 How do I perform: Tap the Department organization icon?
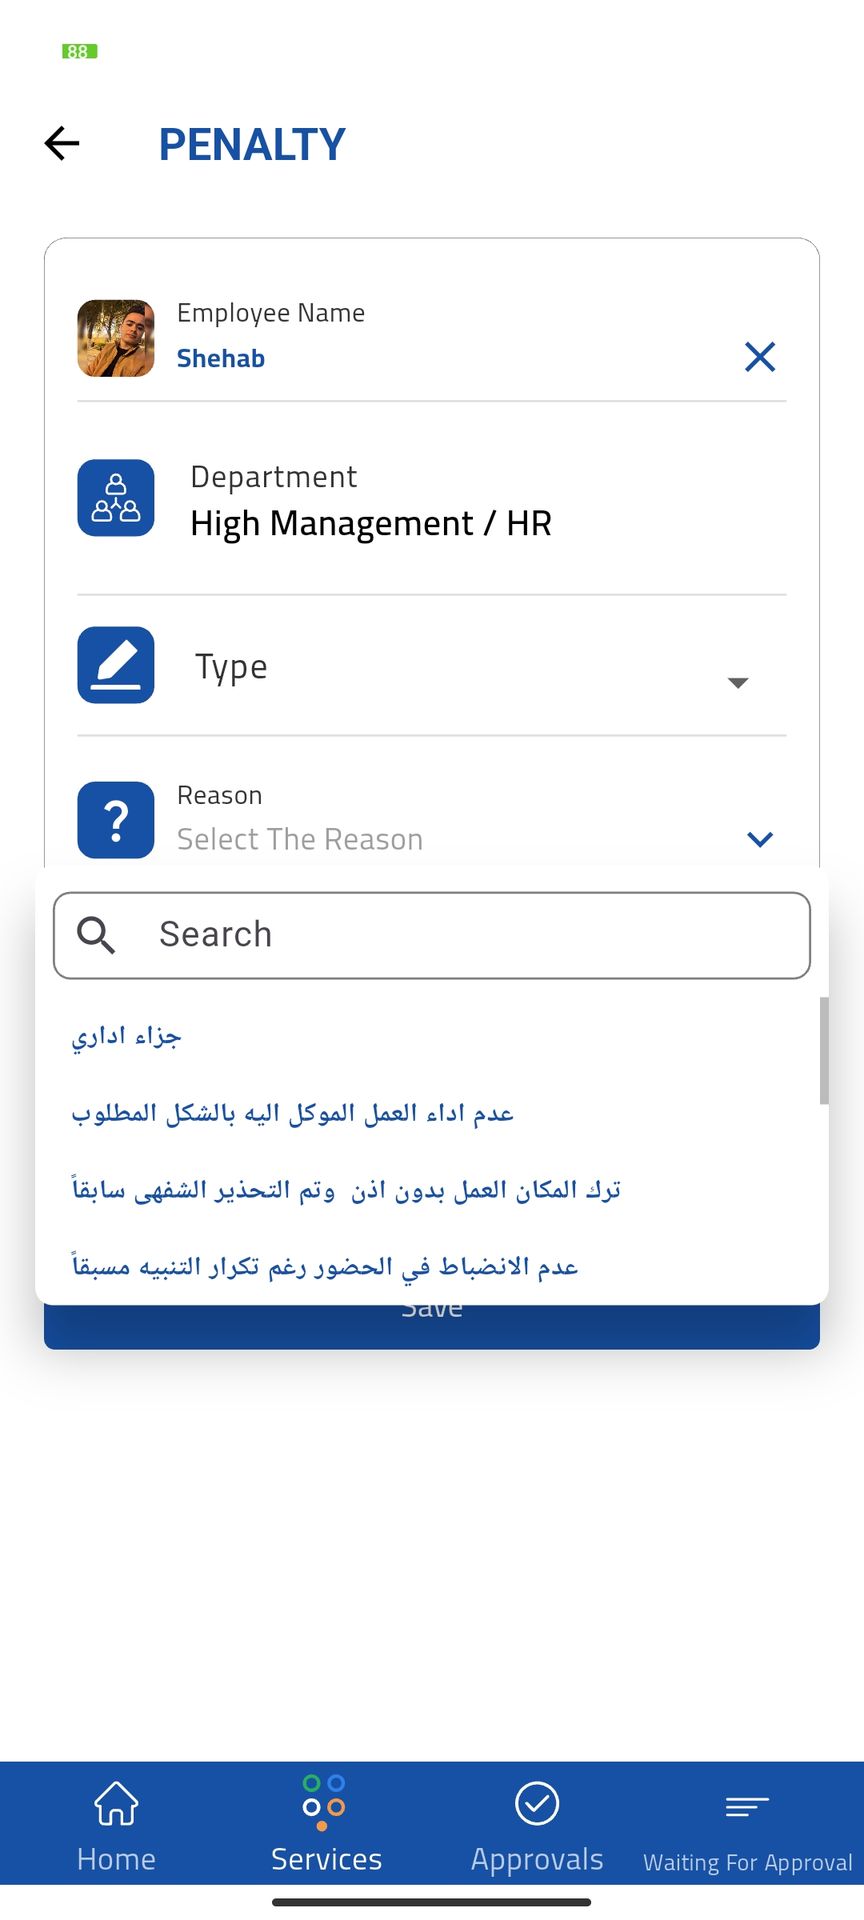(x=116, y=498)
